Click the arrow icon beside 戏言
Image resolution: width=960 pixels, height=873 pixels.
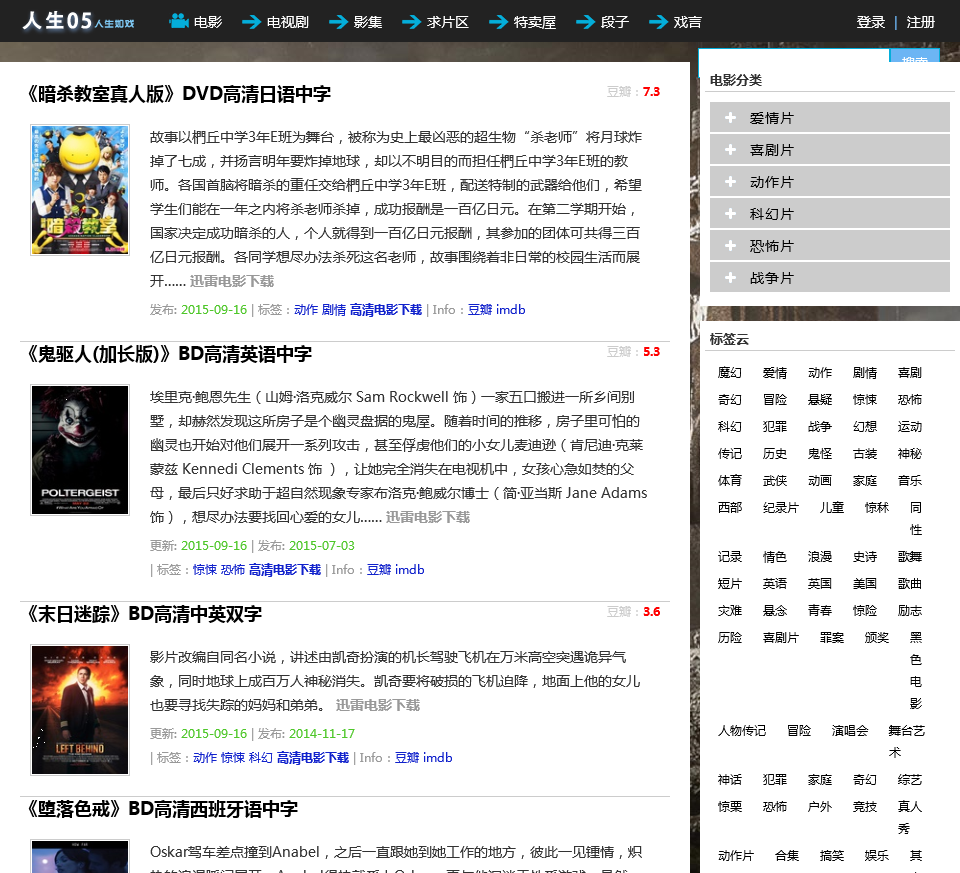(658, 22)
